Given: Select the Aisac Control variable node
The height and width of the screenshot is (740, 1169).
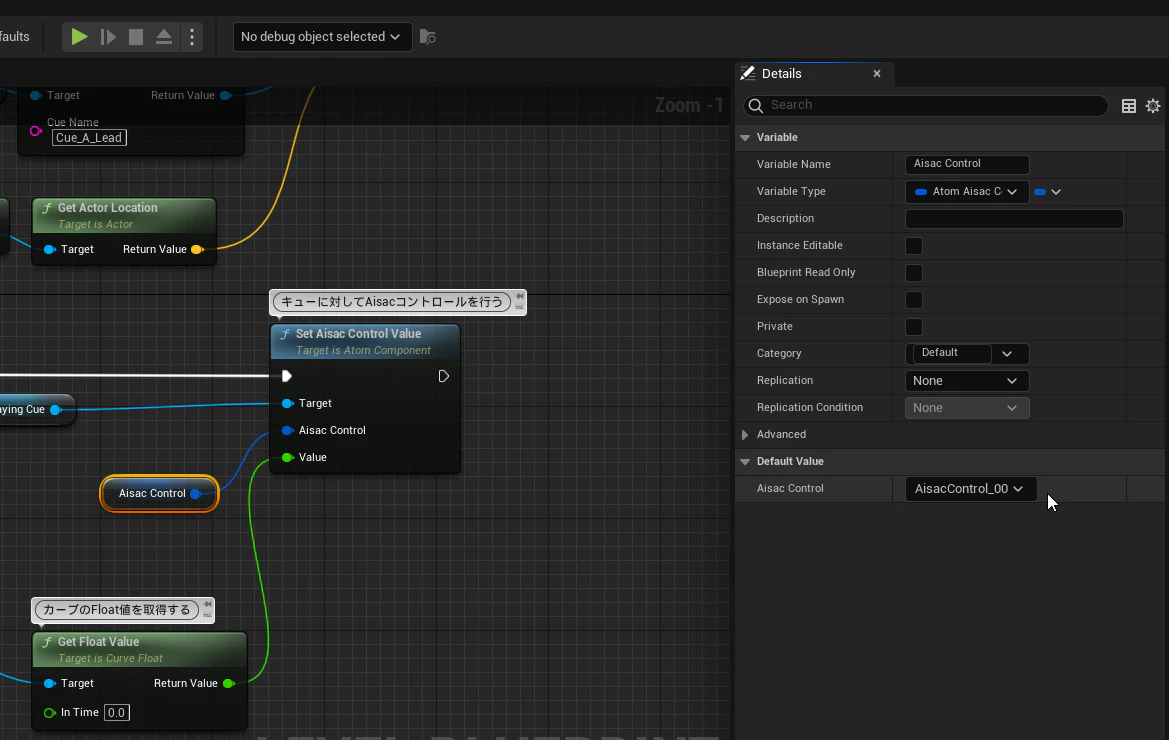Looking at the screenshot, I should click(x=159, y=493).
